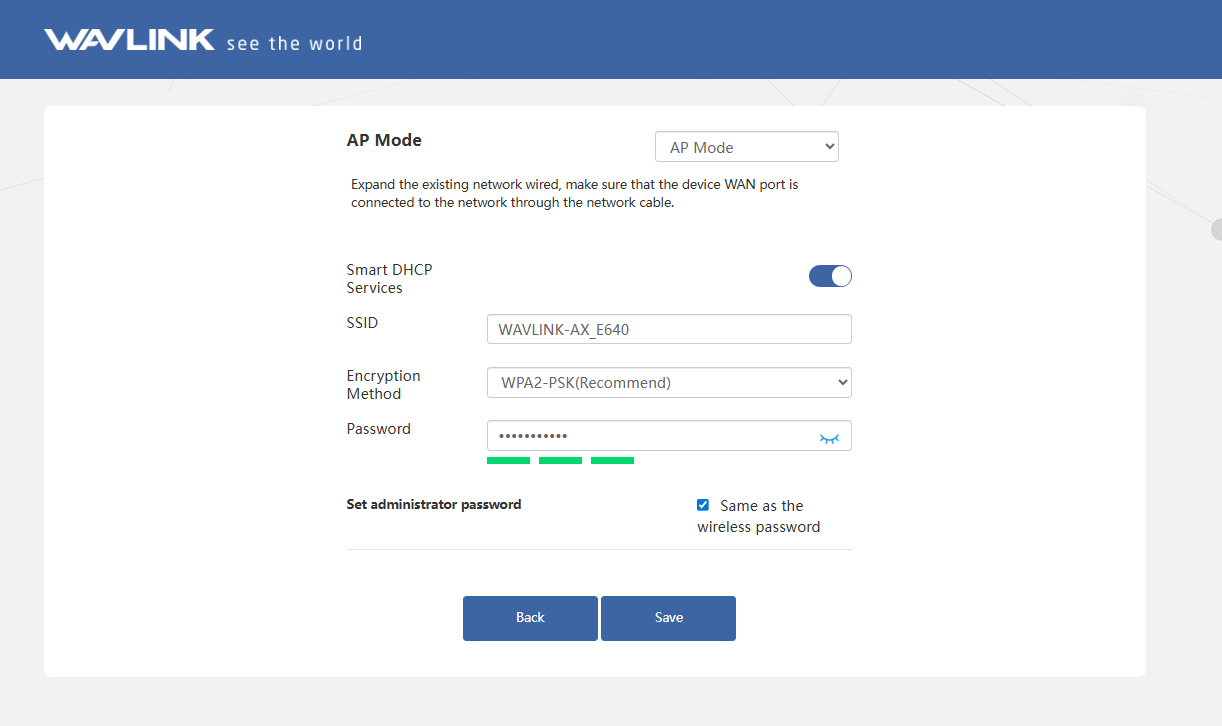1222x726 pixels.
Task: Click the first green password strength bar
Action: 508,460
